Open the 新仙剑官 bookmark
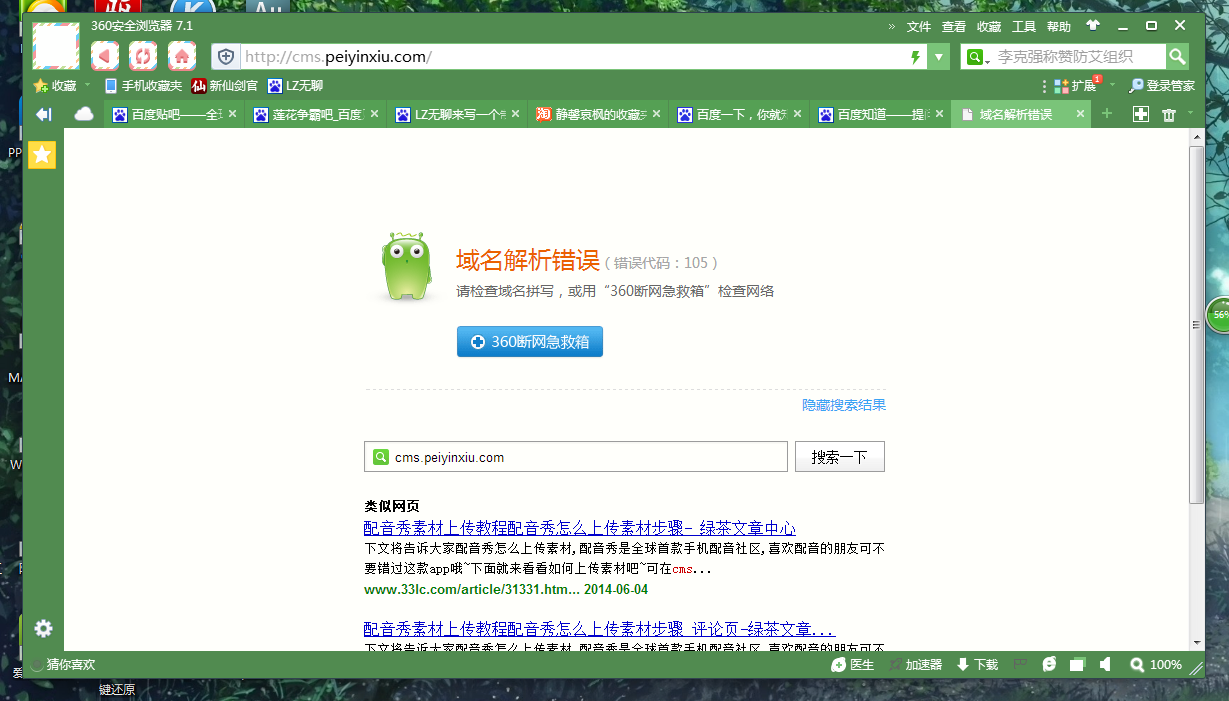The width and height of the screenshot is (1229, 701). pos(224,86)
